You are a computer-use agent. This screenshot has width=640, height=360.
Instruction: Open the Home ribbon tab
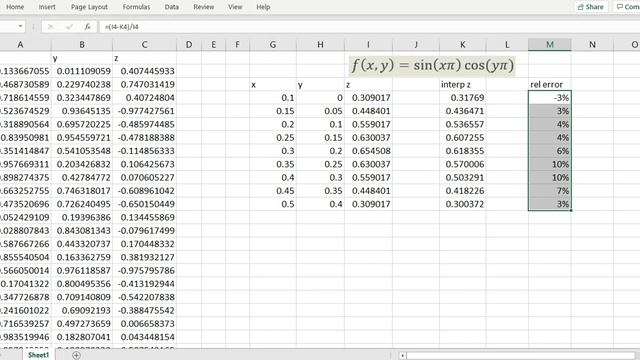(15, 7)
